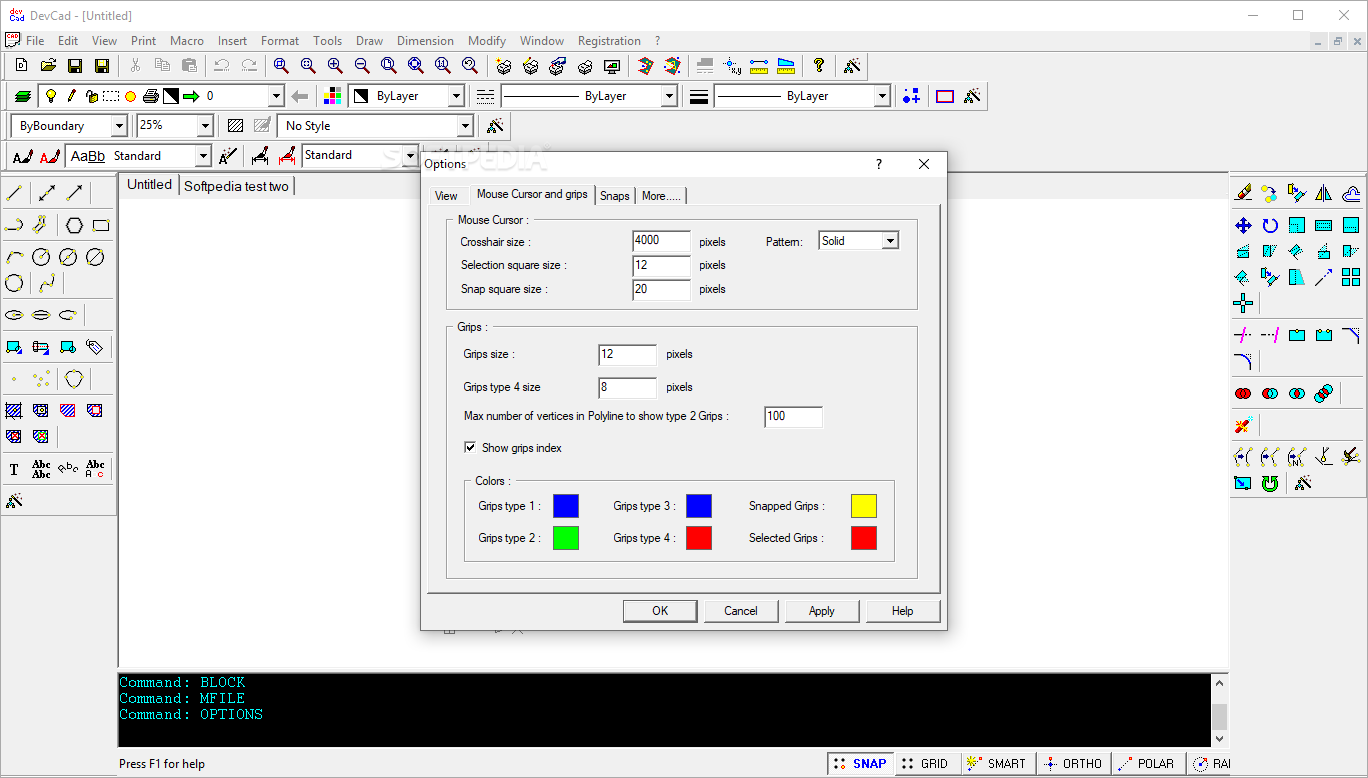The height and width of the screenshot is (778, 1368).
Task: Toggle the Show grips index checkbox
Action: (x=470, y=448)
